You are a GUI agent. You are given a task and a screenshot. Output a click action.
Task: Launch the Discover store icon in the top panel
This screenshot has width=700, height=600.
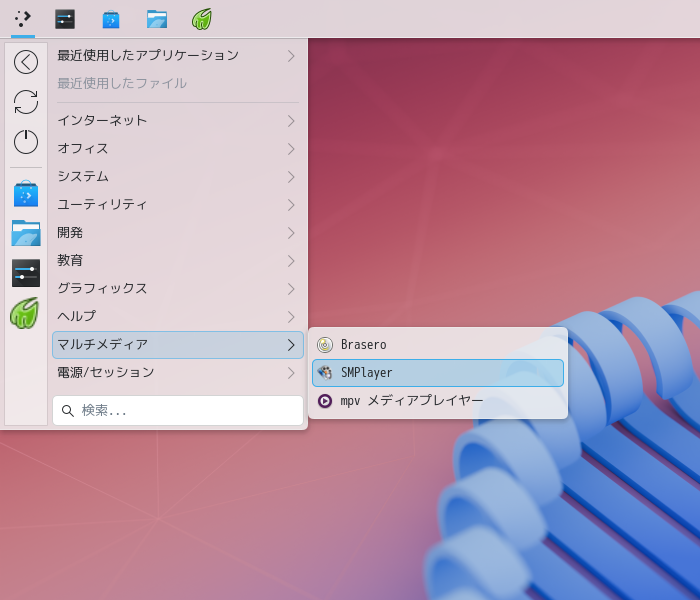111,19
